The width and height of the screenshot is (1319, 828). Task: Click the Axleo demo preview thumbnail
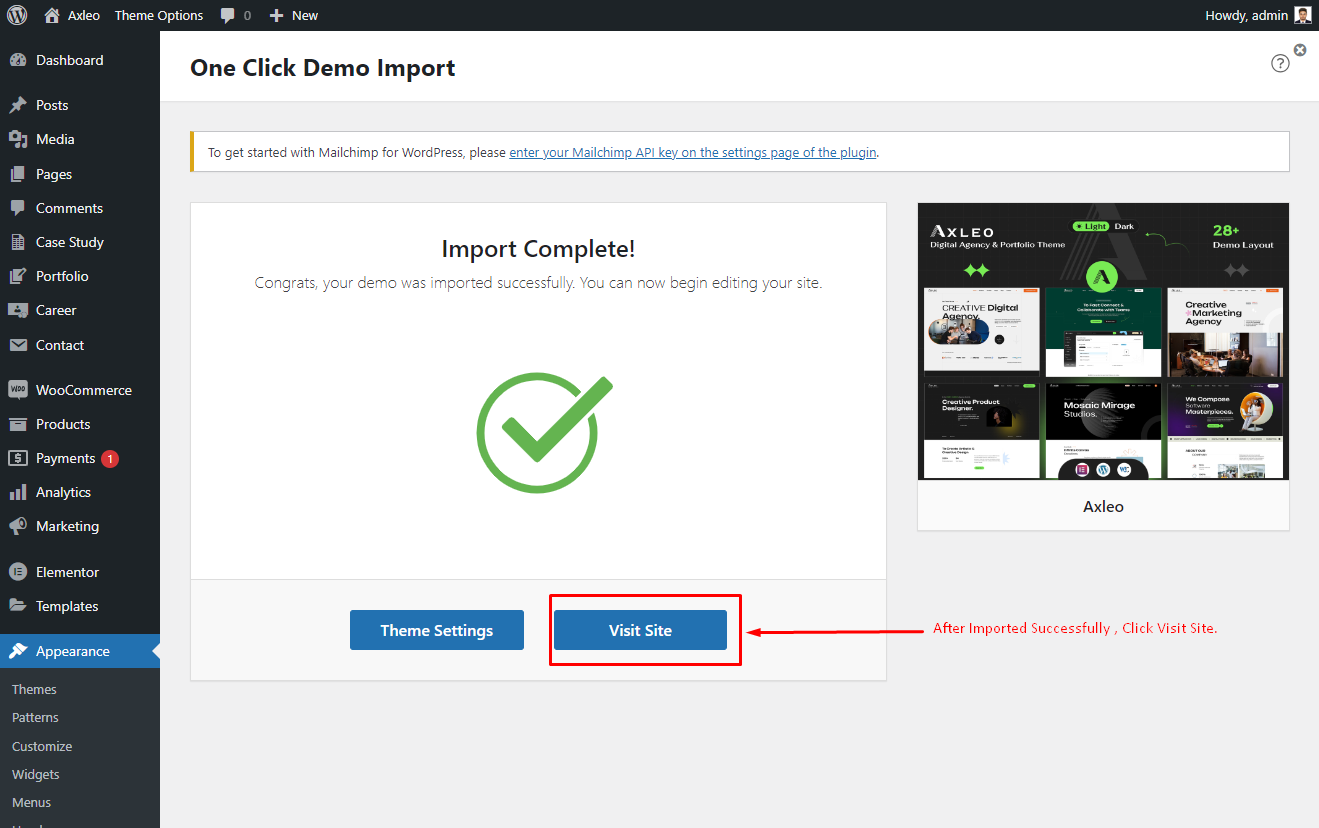1103,342
